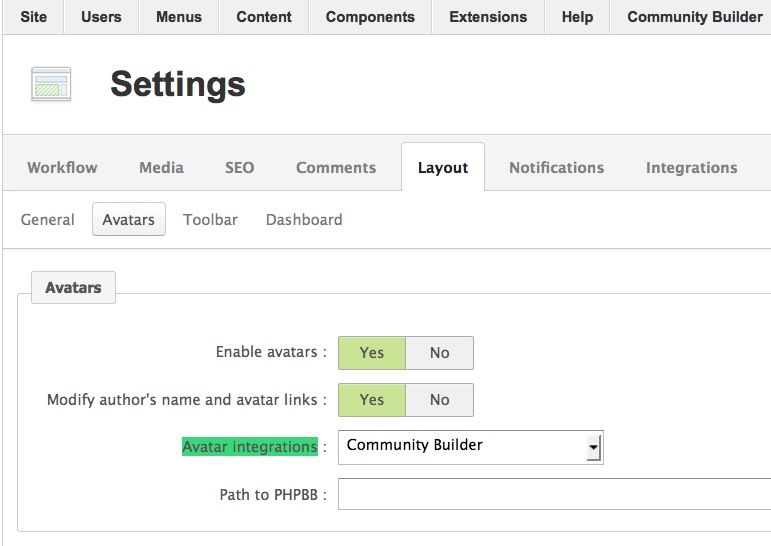The height and width of the screenshot is (546, 771).
Task: Choose Yes for Modify author's name links
Action: point(372,400)
